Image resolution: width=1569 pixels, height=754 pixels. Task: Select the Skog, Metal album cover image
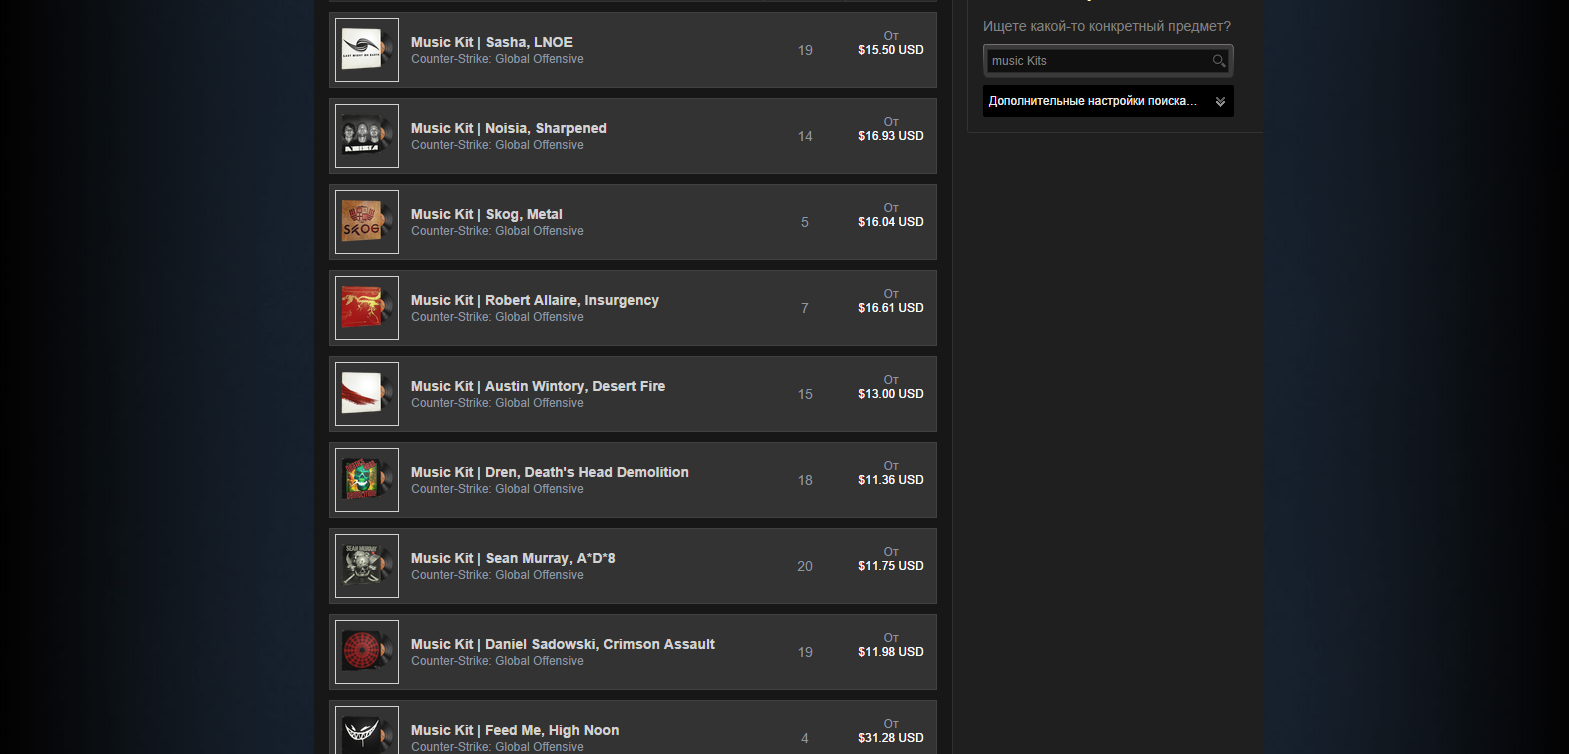click(367, 222)
